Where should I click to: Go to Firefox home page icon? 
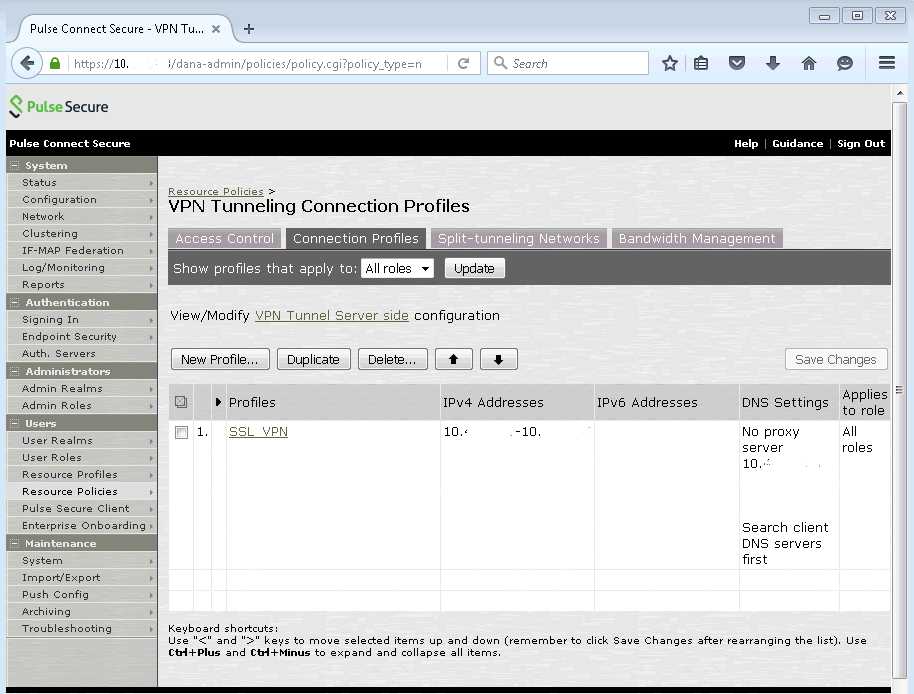tap(809, 63)
